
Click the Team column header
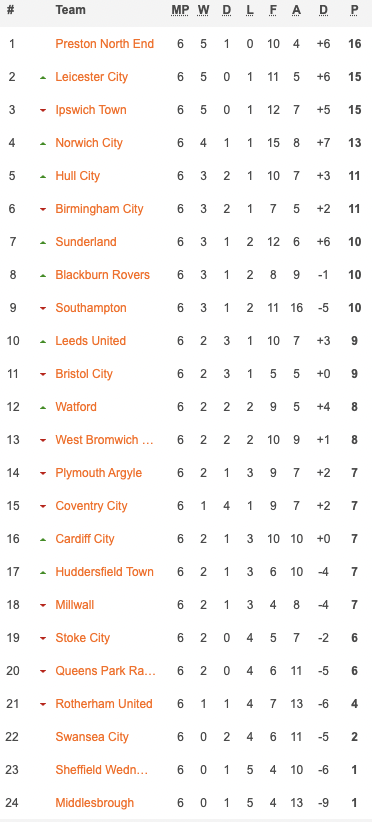tap(70, 10)
